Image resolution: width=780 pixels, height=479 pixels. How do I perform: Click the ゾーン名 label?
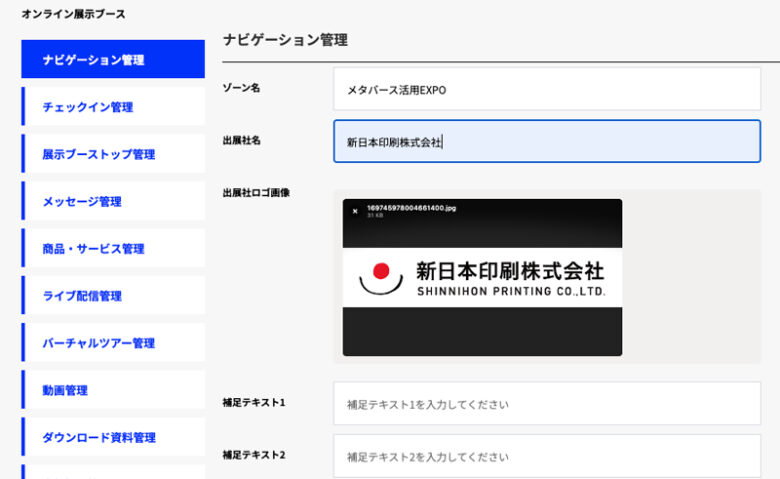coord(241,88)
